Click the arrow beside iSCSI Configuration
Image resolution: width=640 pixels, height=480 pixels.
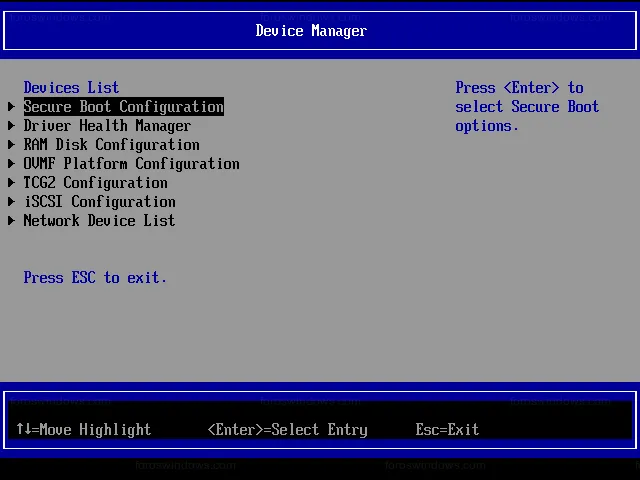pos(11,202)
